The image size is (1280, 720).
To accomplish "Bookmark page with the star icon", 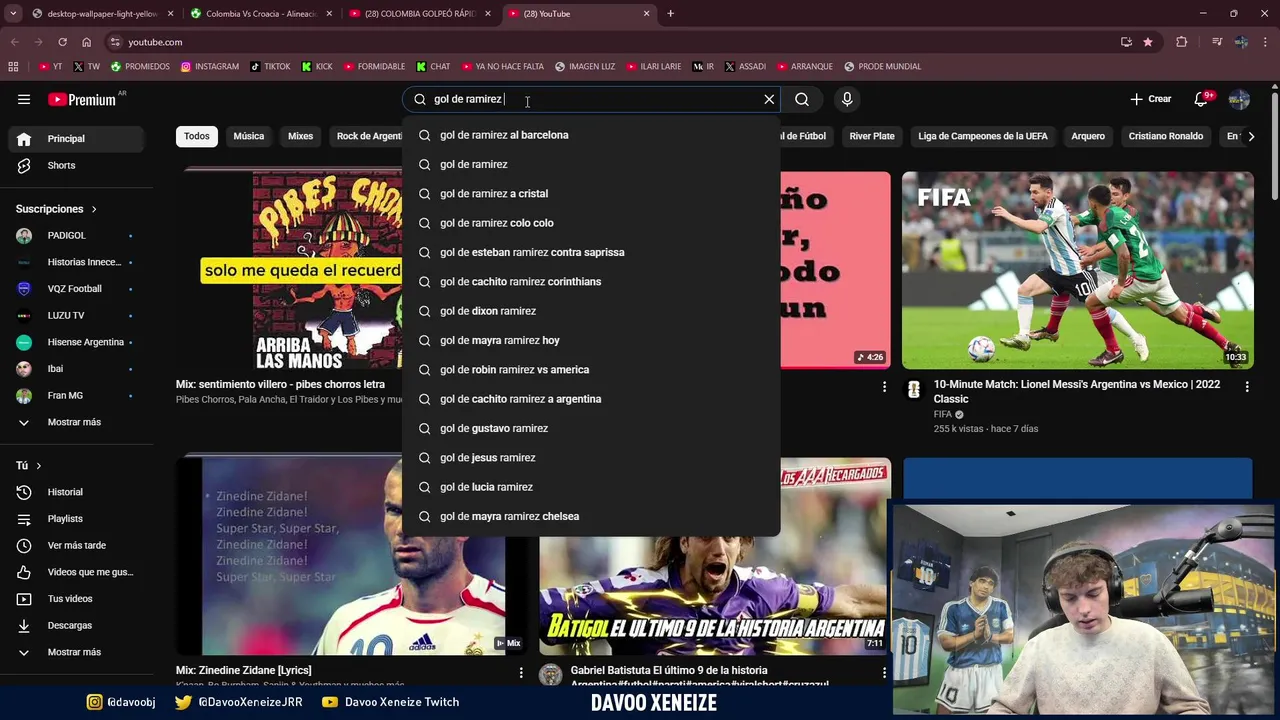I will point(1148,42).
